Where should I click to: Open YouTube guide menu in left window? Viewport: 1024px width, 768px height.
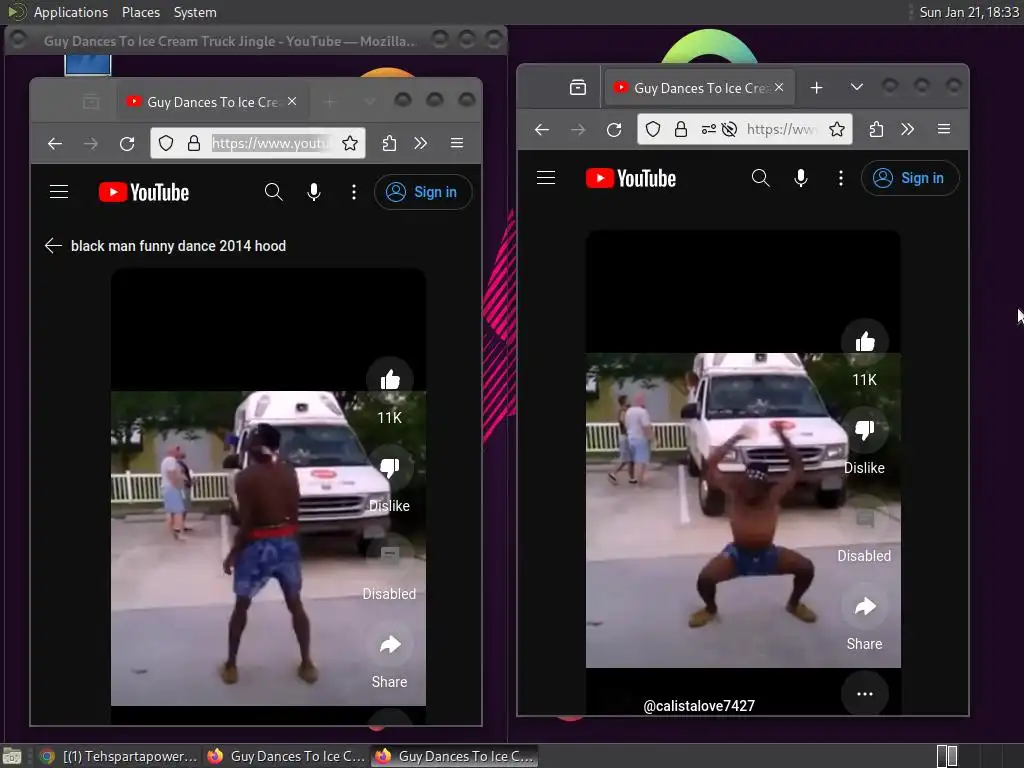(x=59, y=191)
